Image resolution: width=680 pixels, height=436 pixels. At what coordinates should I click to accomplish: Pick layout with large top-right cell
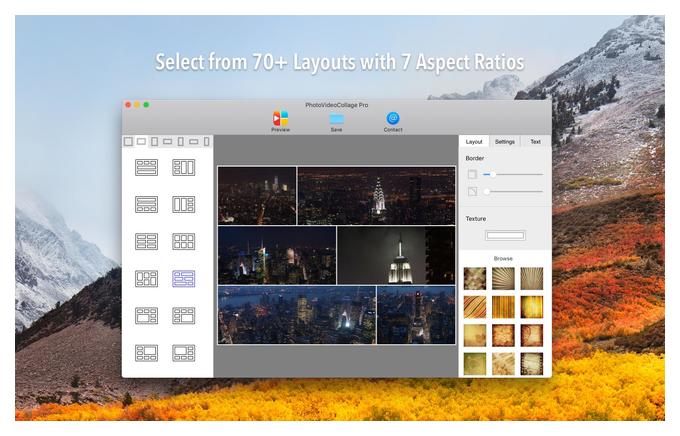pos(147,353)
